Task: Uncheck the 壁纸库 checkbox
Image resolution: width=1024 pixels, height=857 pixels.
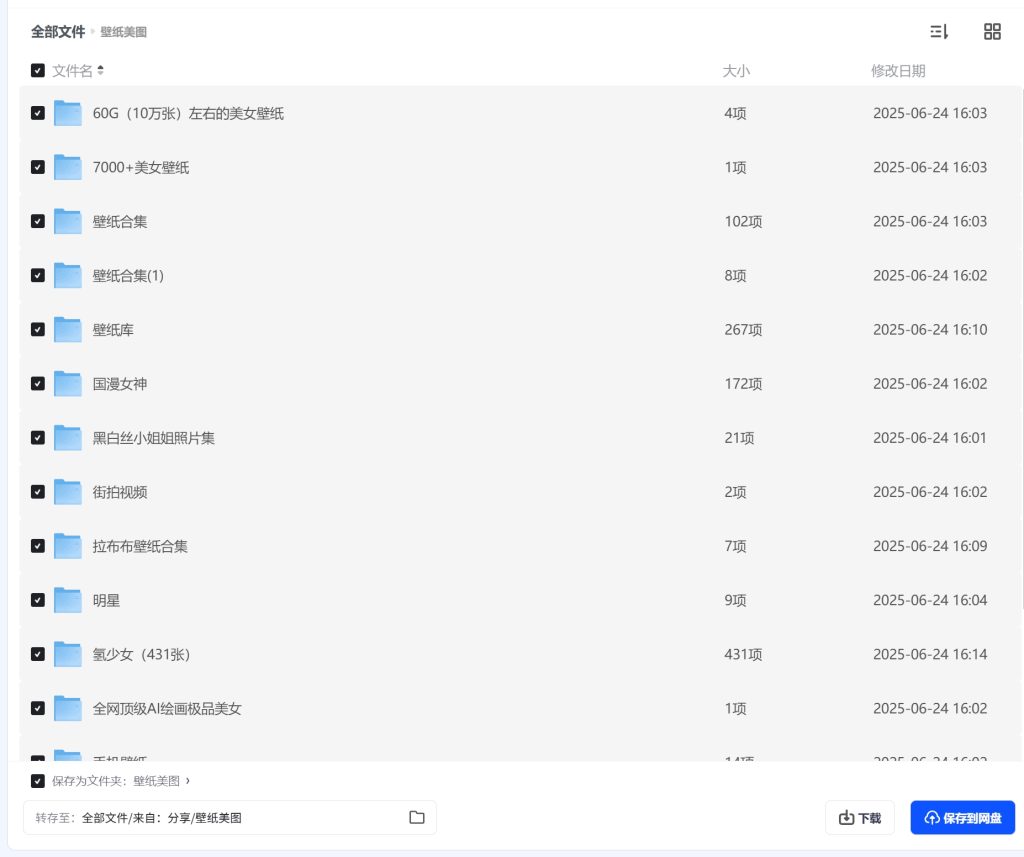Action: (x=38, y=330)
